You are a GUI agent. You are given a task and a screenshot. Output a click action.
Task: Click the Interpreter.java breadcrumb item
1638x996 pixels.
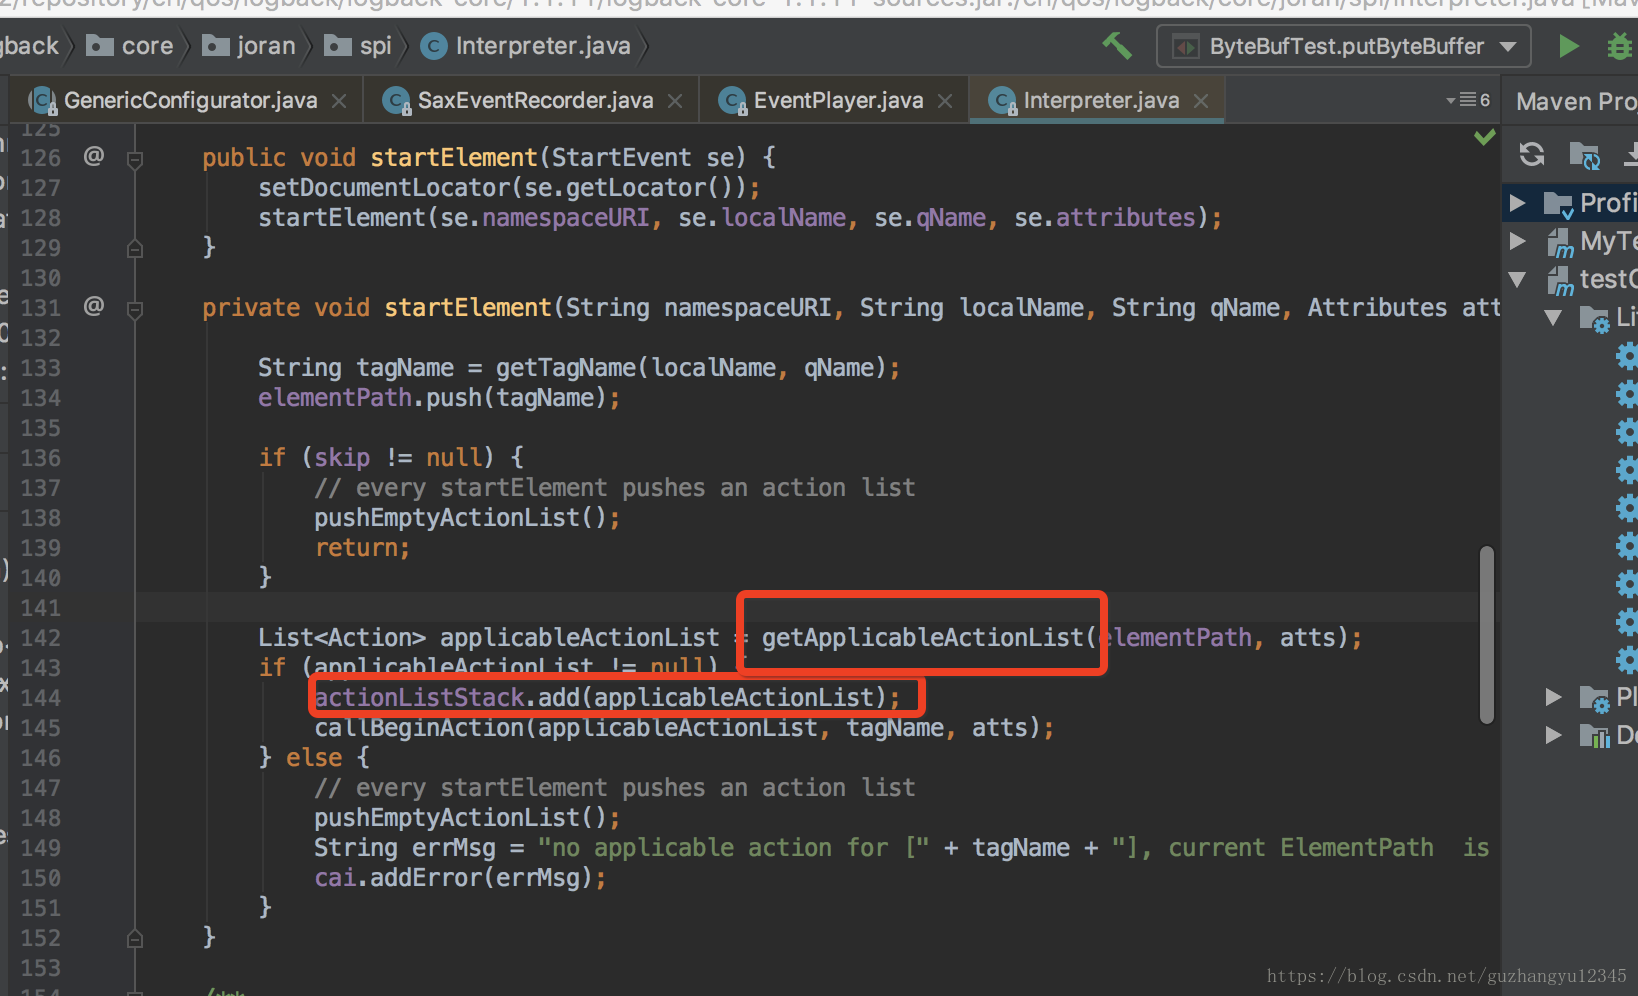526,46
